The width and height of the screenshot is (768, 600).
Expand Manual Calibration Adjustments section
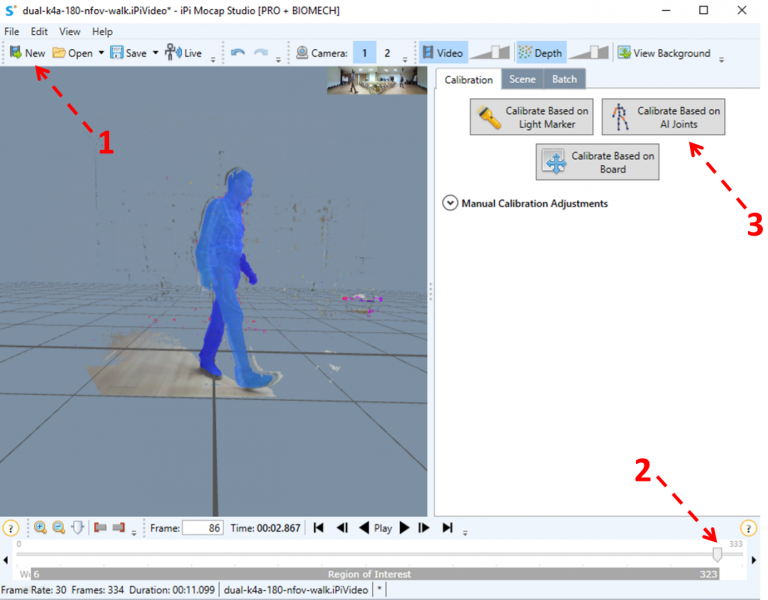tap(450, 203)
